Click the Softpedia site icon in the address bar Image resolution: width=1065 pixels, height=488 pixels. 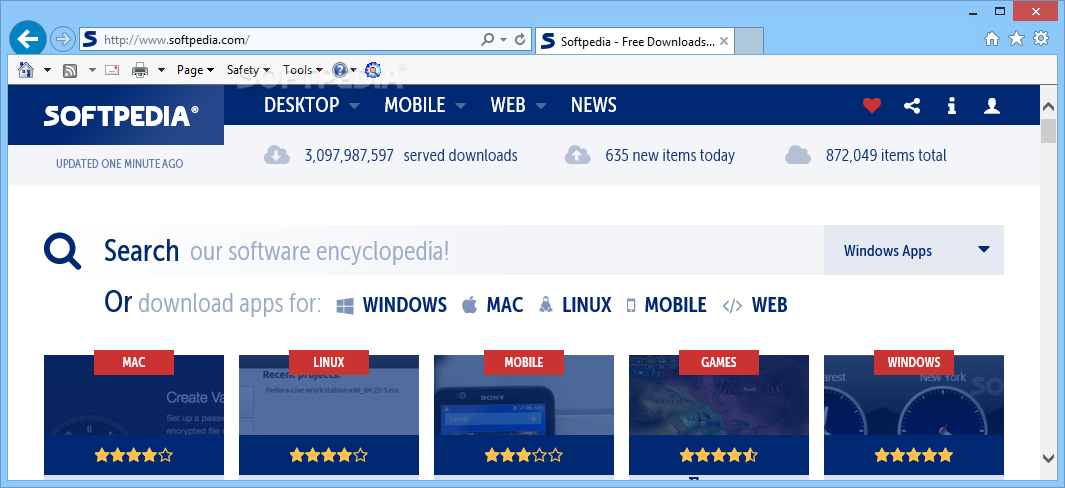pyautogui.click(x=90, y=39)
